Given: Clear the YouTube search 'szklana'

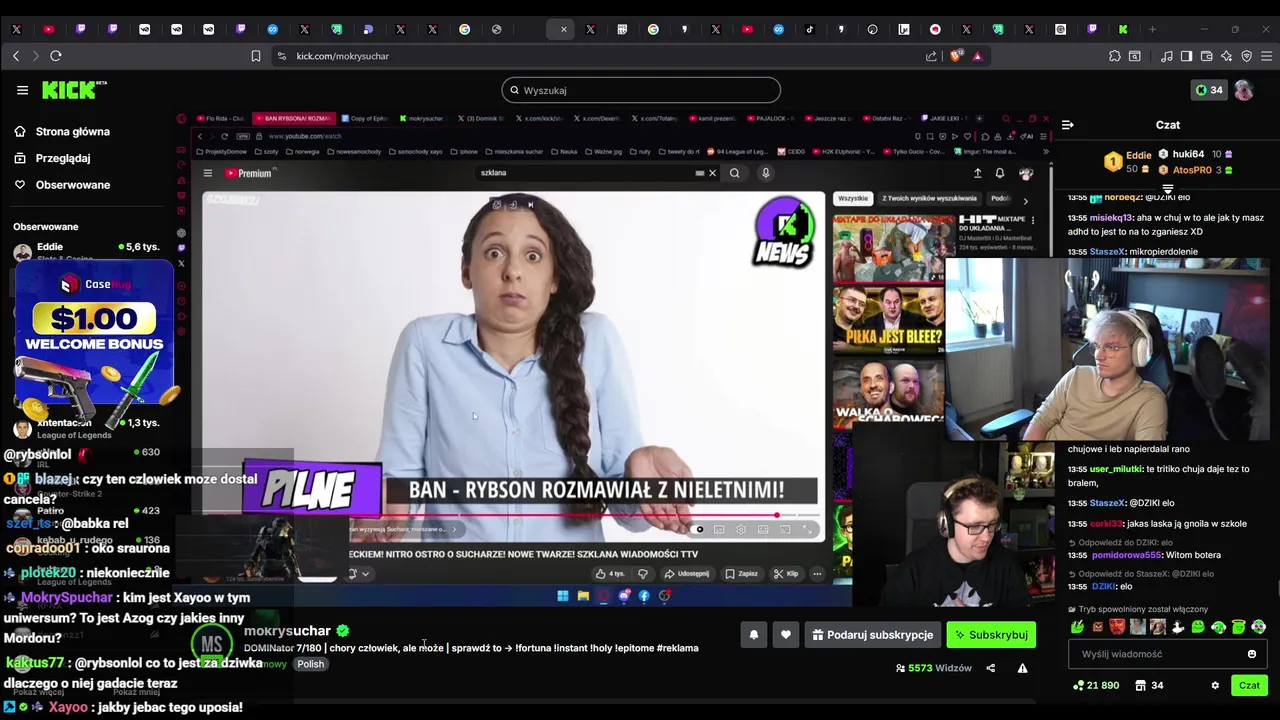Looking at the screenshot, I should point(712,173).
